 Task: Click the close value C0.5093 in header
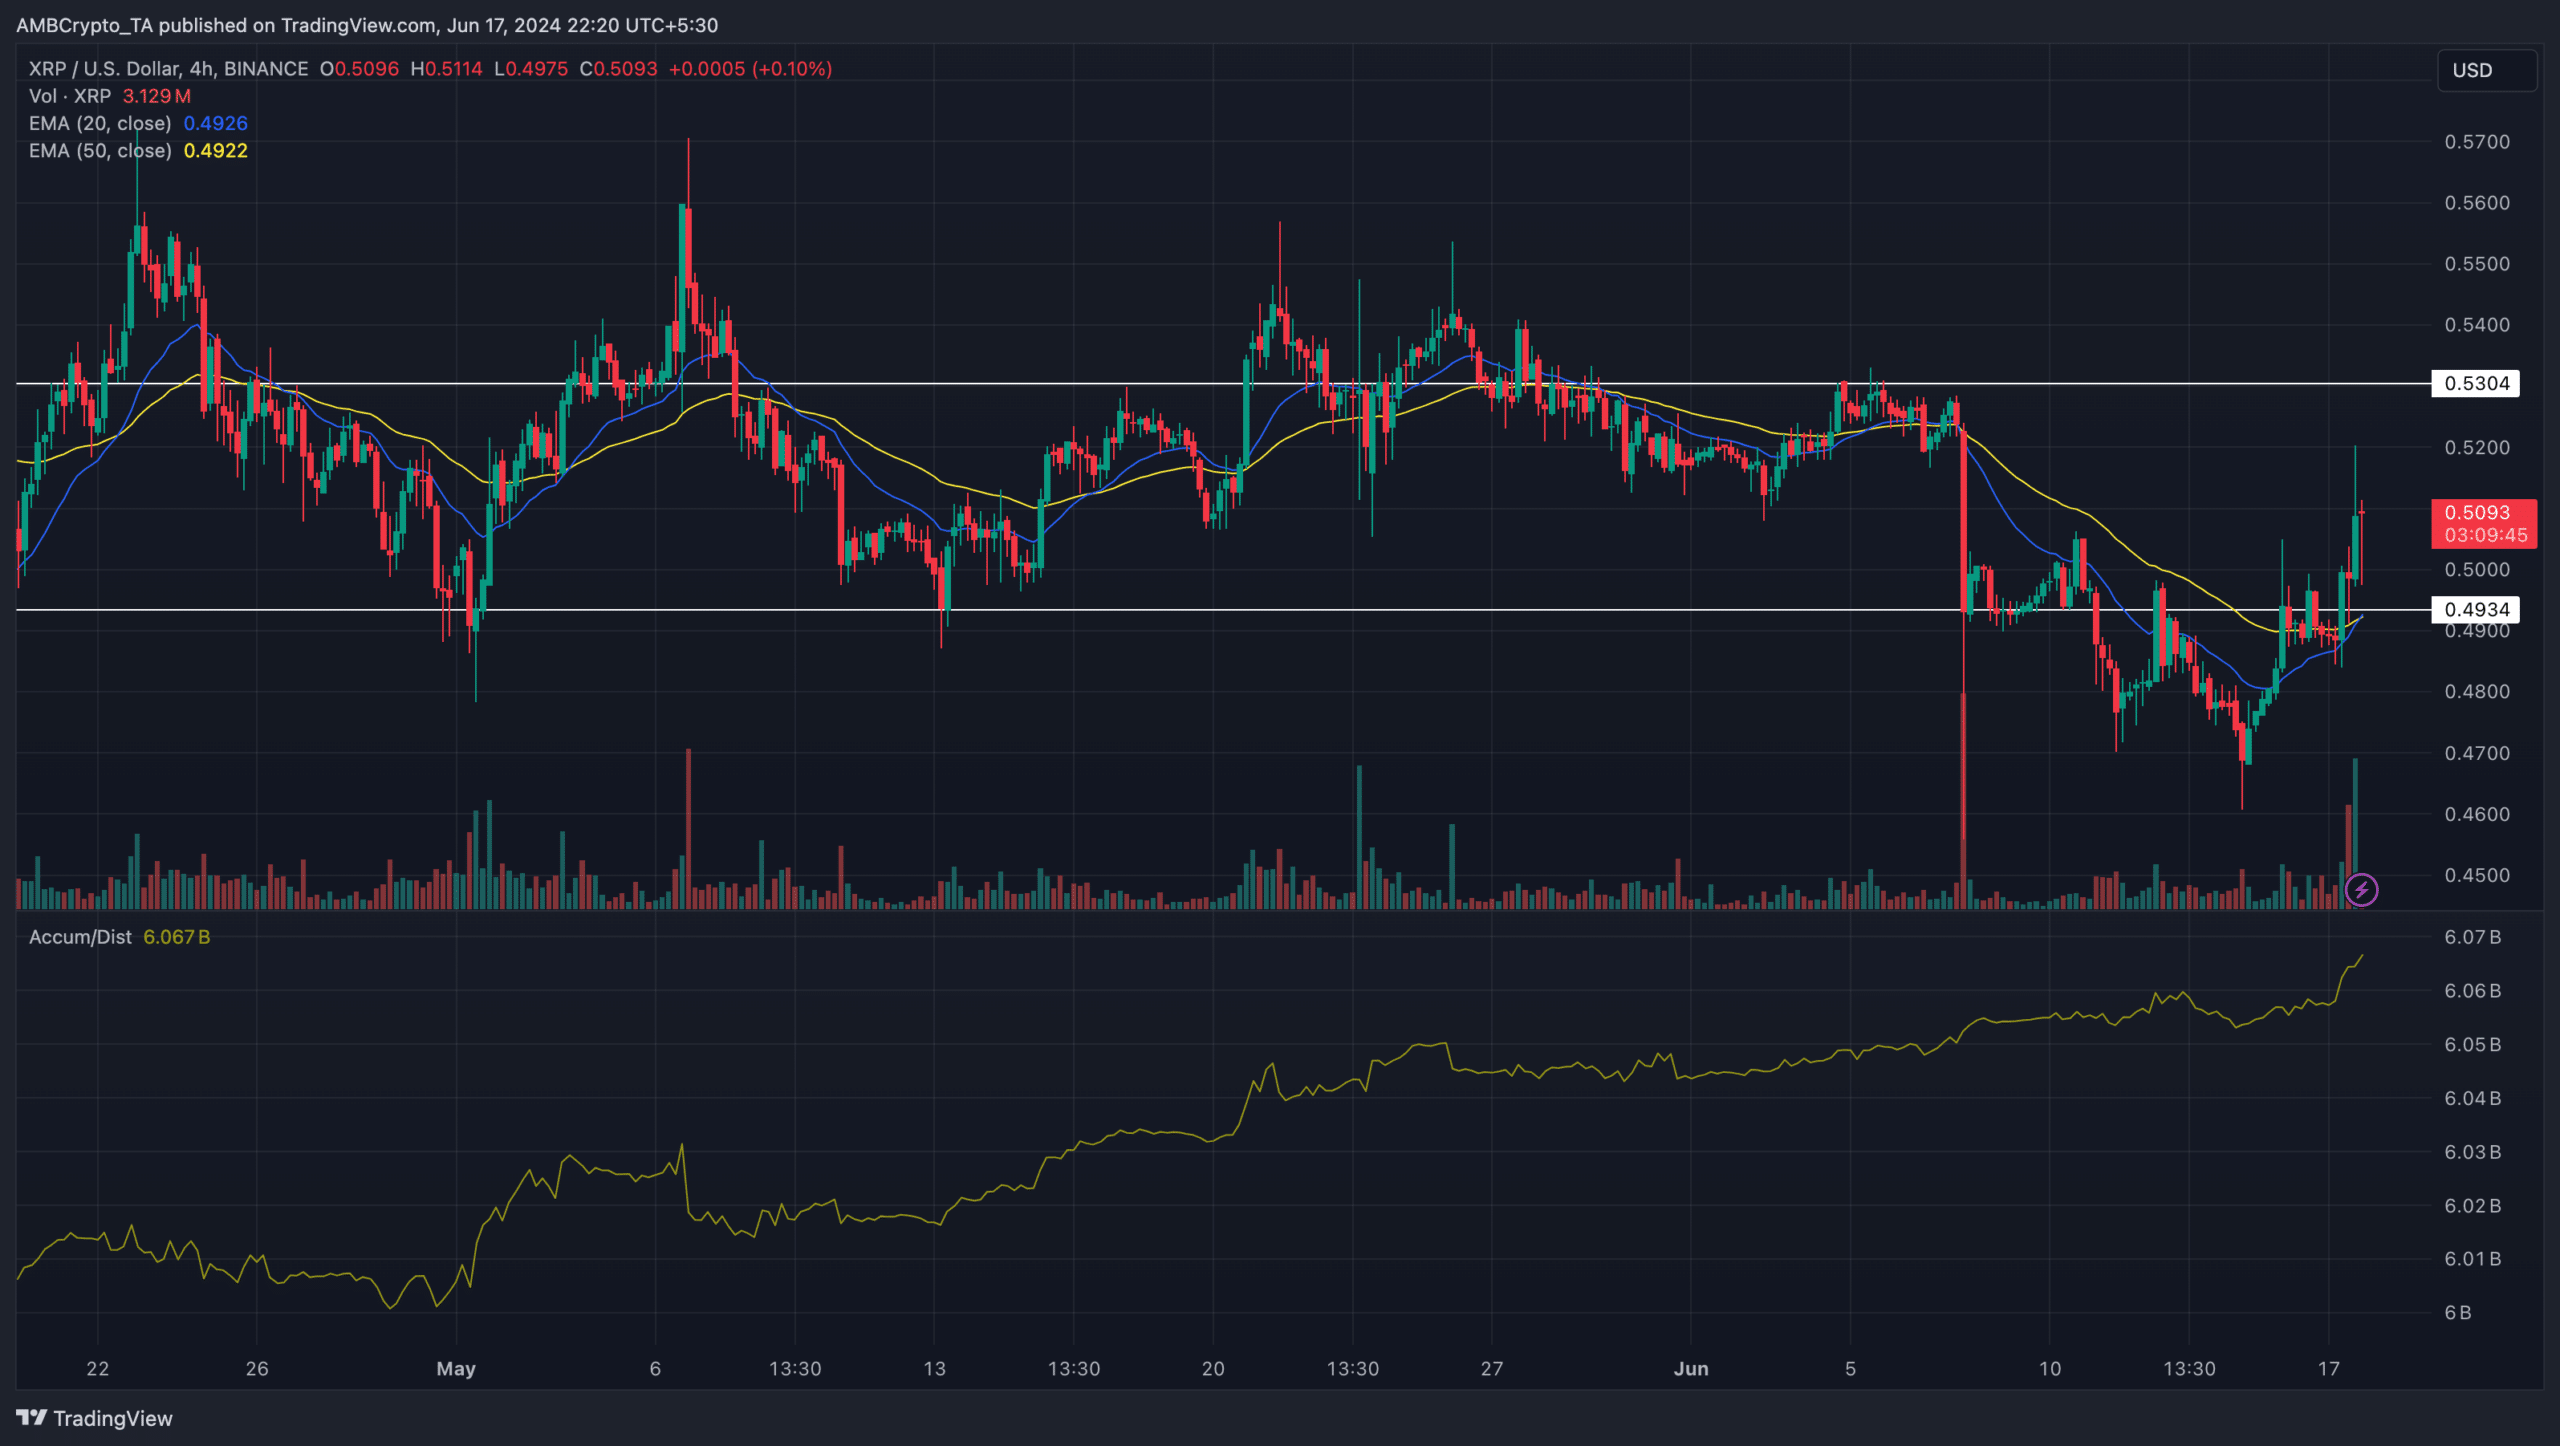tap(619, 69)
